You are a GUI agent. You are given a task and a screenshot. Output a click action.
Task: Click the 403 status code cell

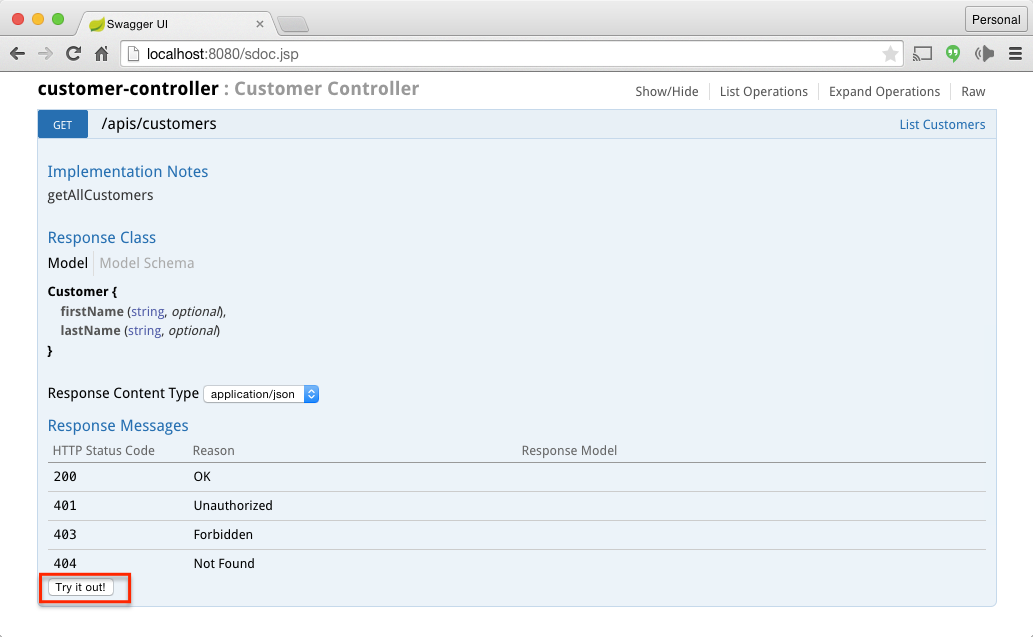click(x=65, y=534)
